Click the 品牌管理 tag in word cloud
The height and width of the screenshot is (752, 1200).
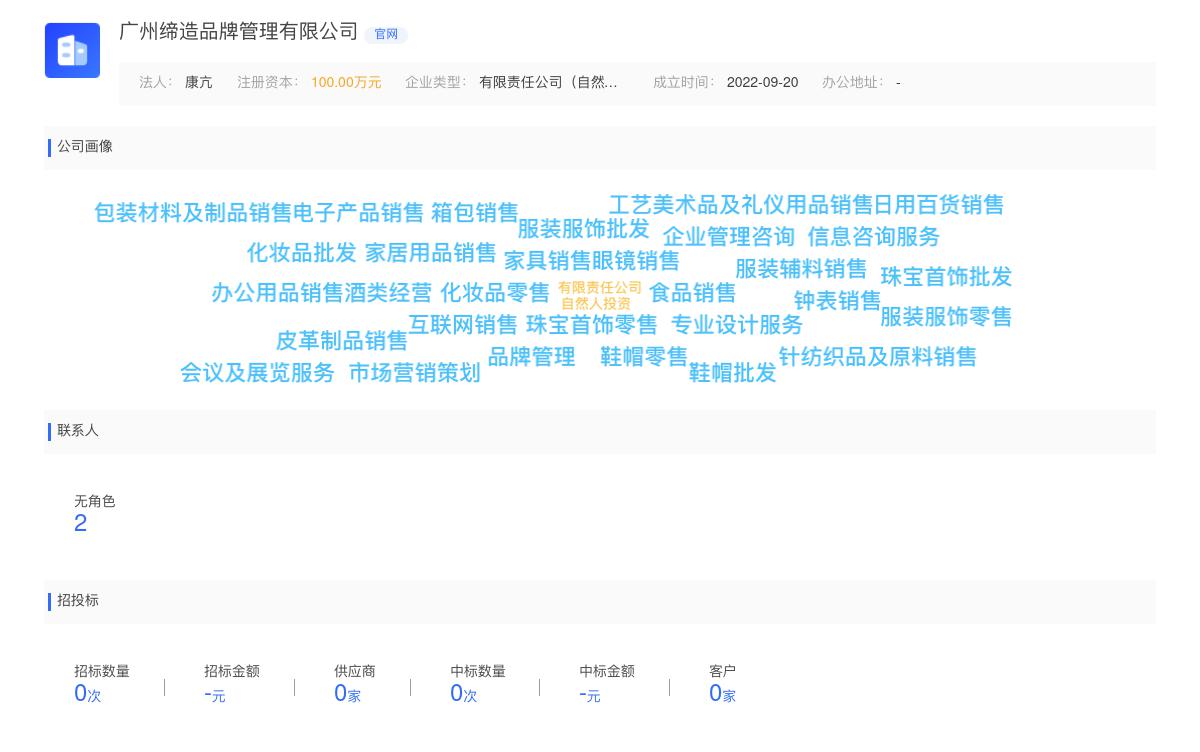(532, 356)
